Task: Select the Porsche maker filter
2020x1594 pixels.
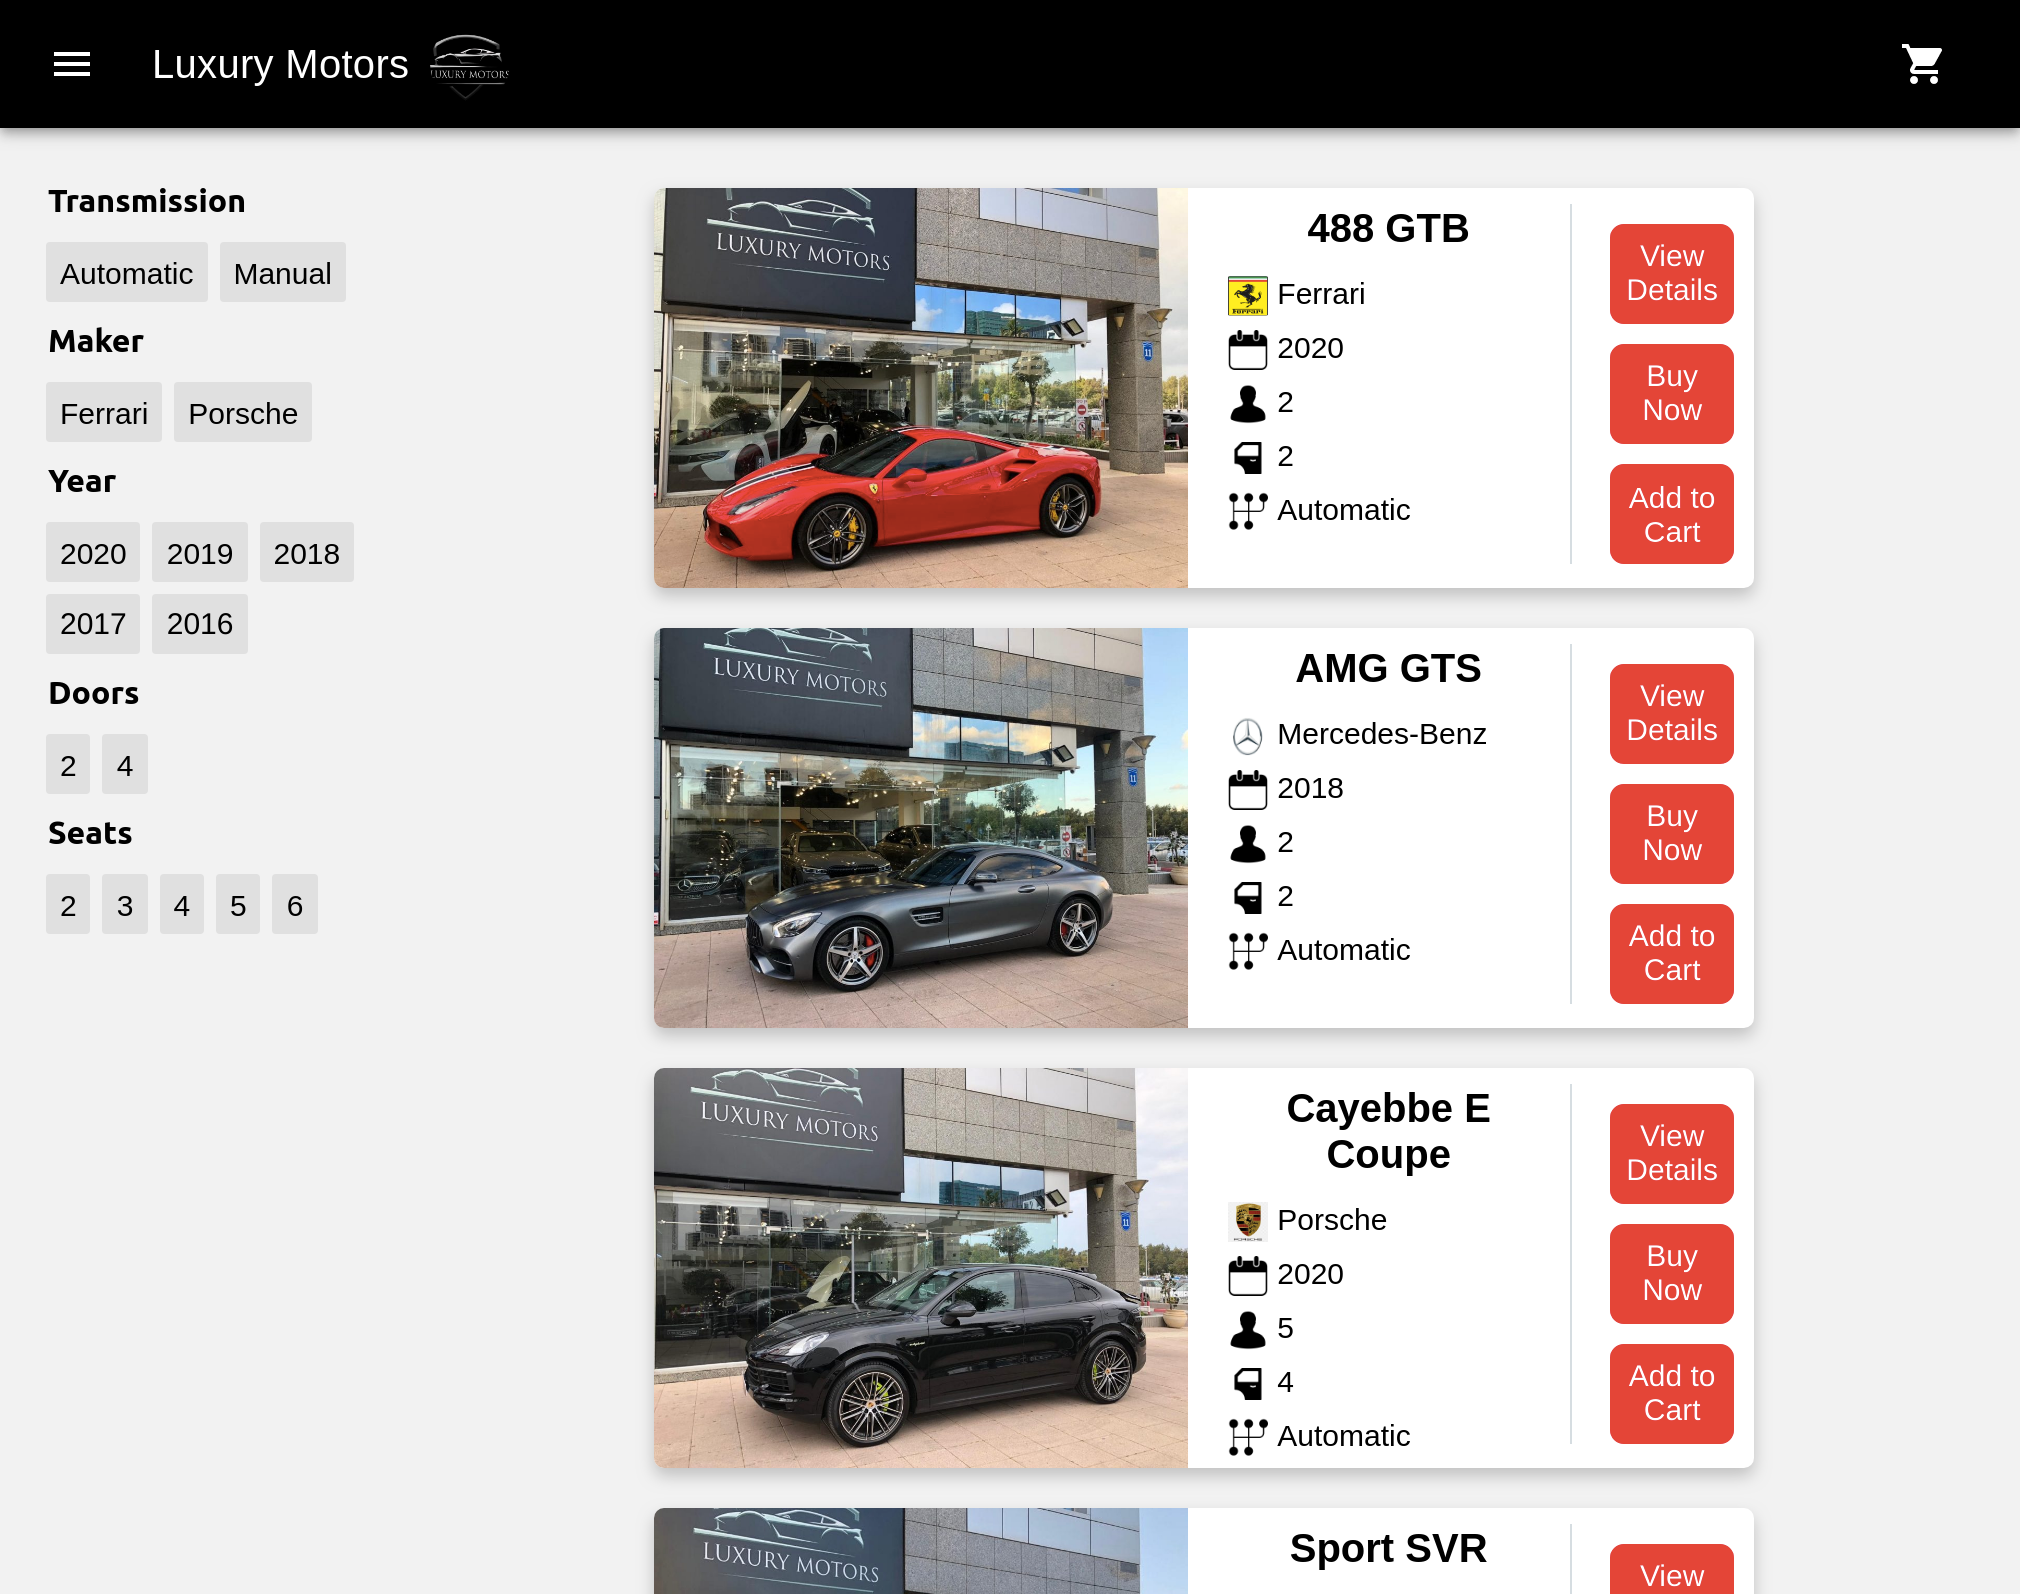Action: pos(243,412)
